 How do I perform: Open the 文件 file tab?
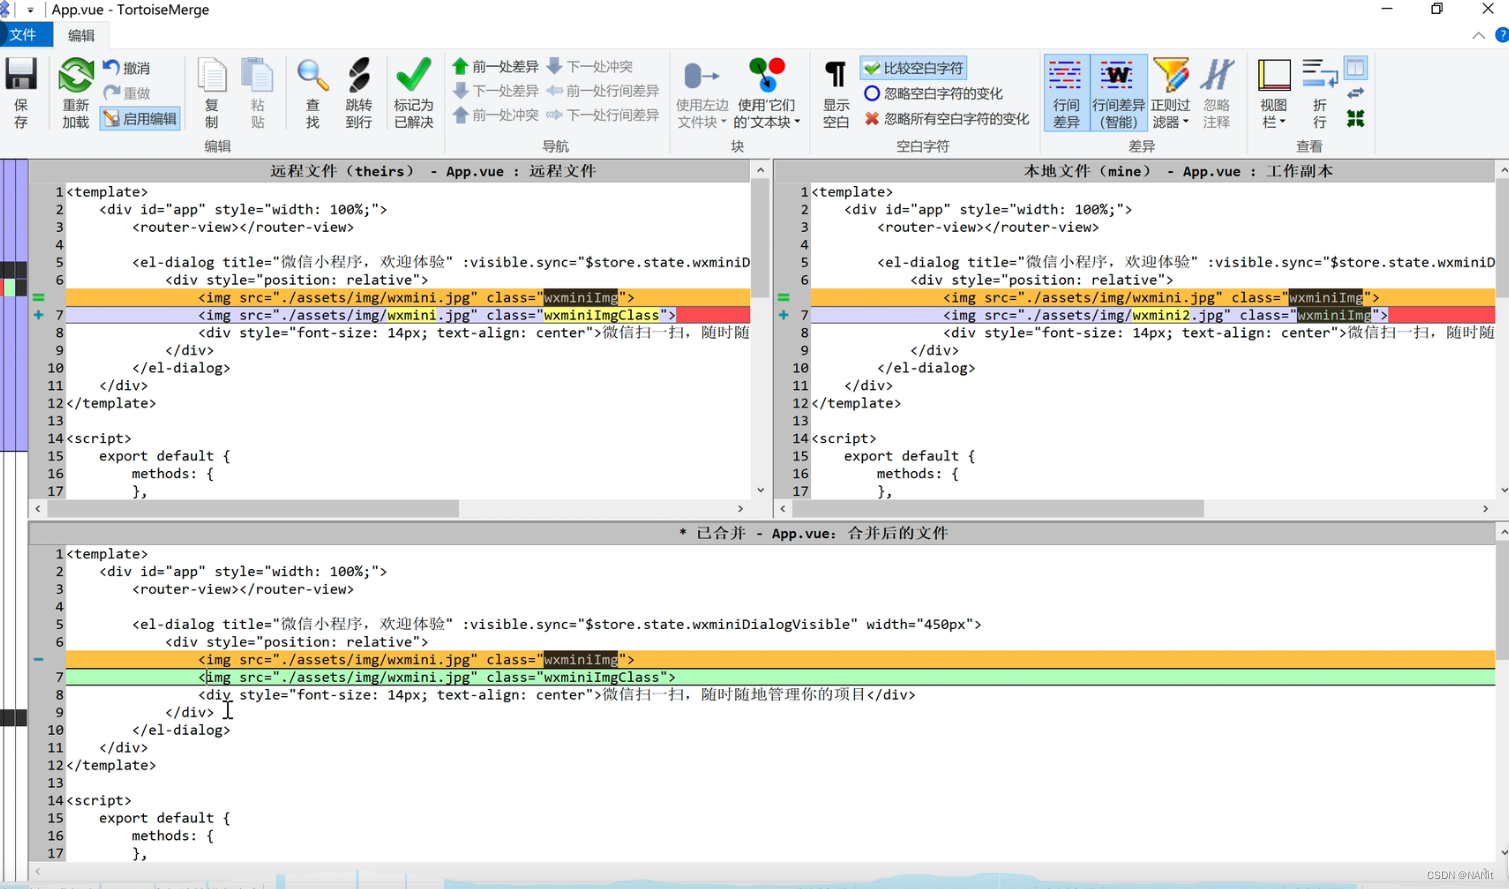click(x=23, y=35)
